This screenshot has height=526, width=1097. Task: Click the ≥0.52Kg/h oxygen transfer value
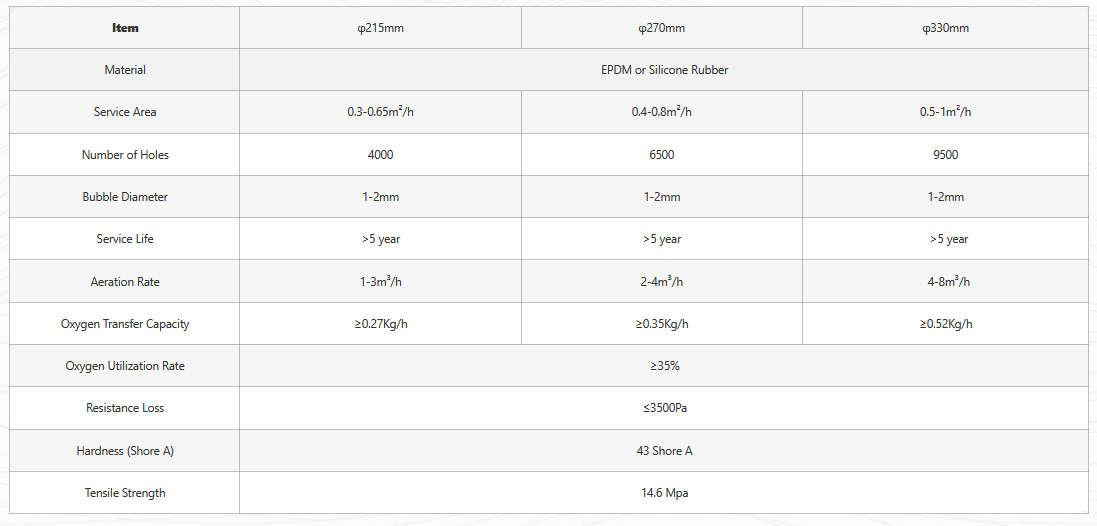[x=945, y=324]
